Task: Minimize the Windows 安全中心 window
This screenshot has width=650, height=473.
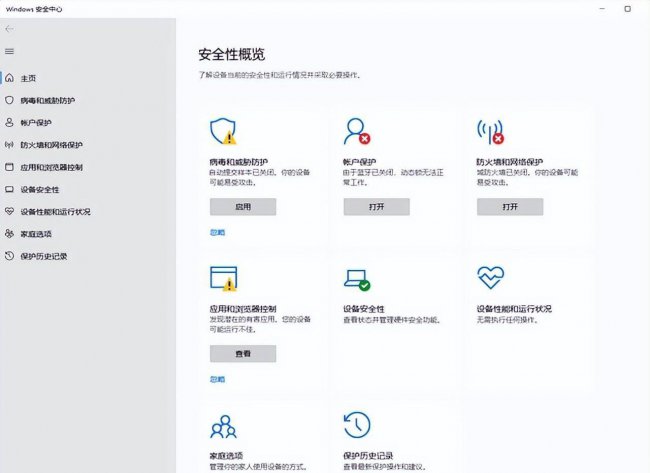Action: [602, 9]
